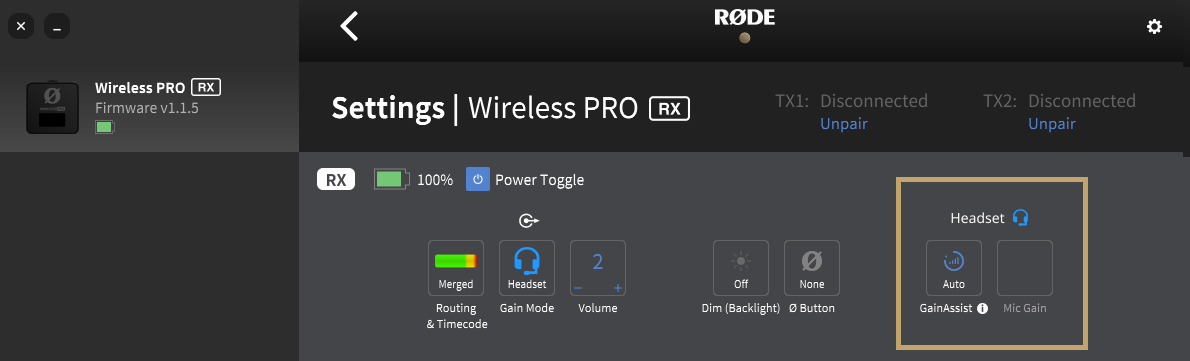
Task: Unpair the TX2 transmitter
Action: 1051,124
